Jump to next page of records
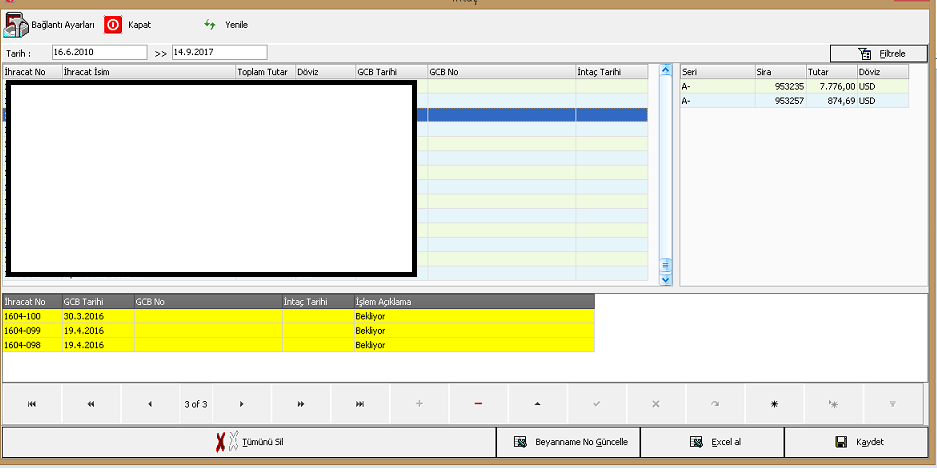The image size is (937, 472). [301, 404]
